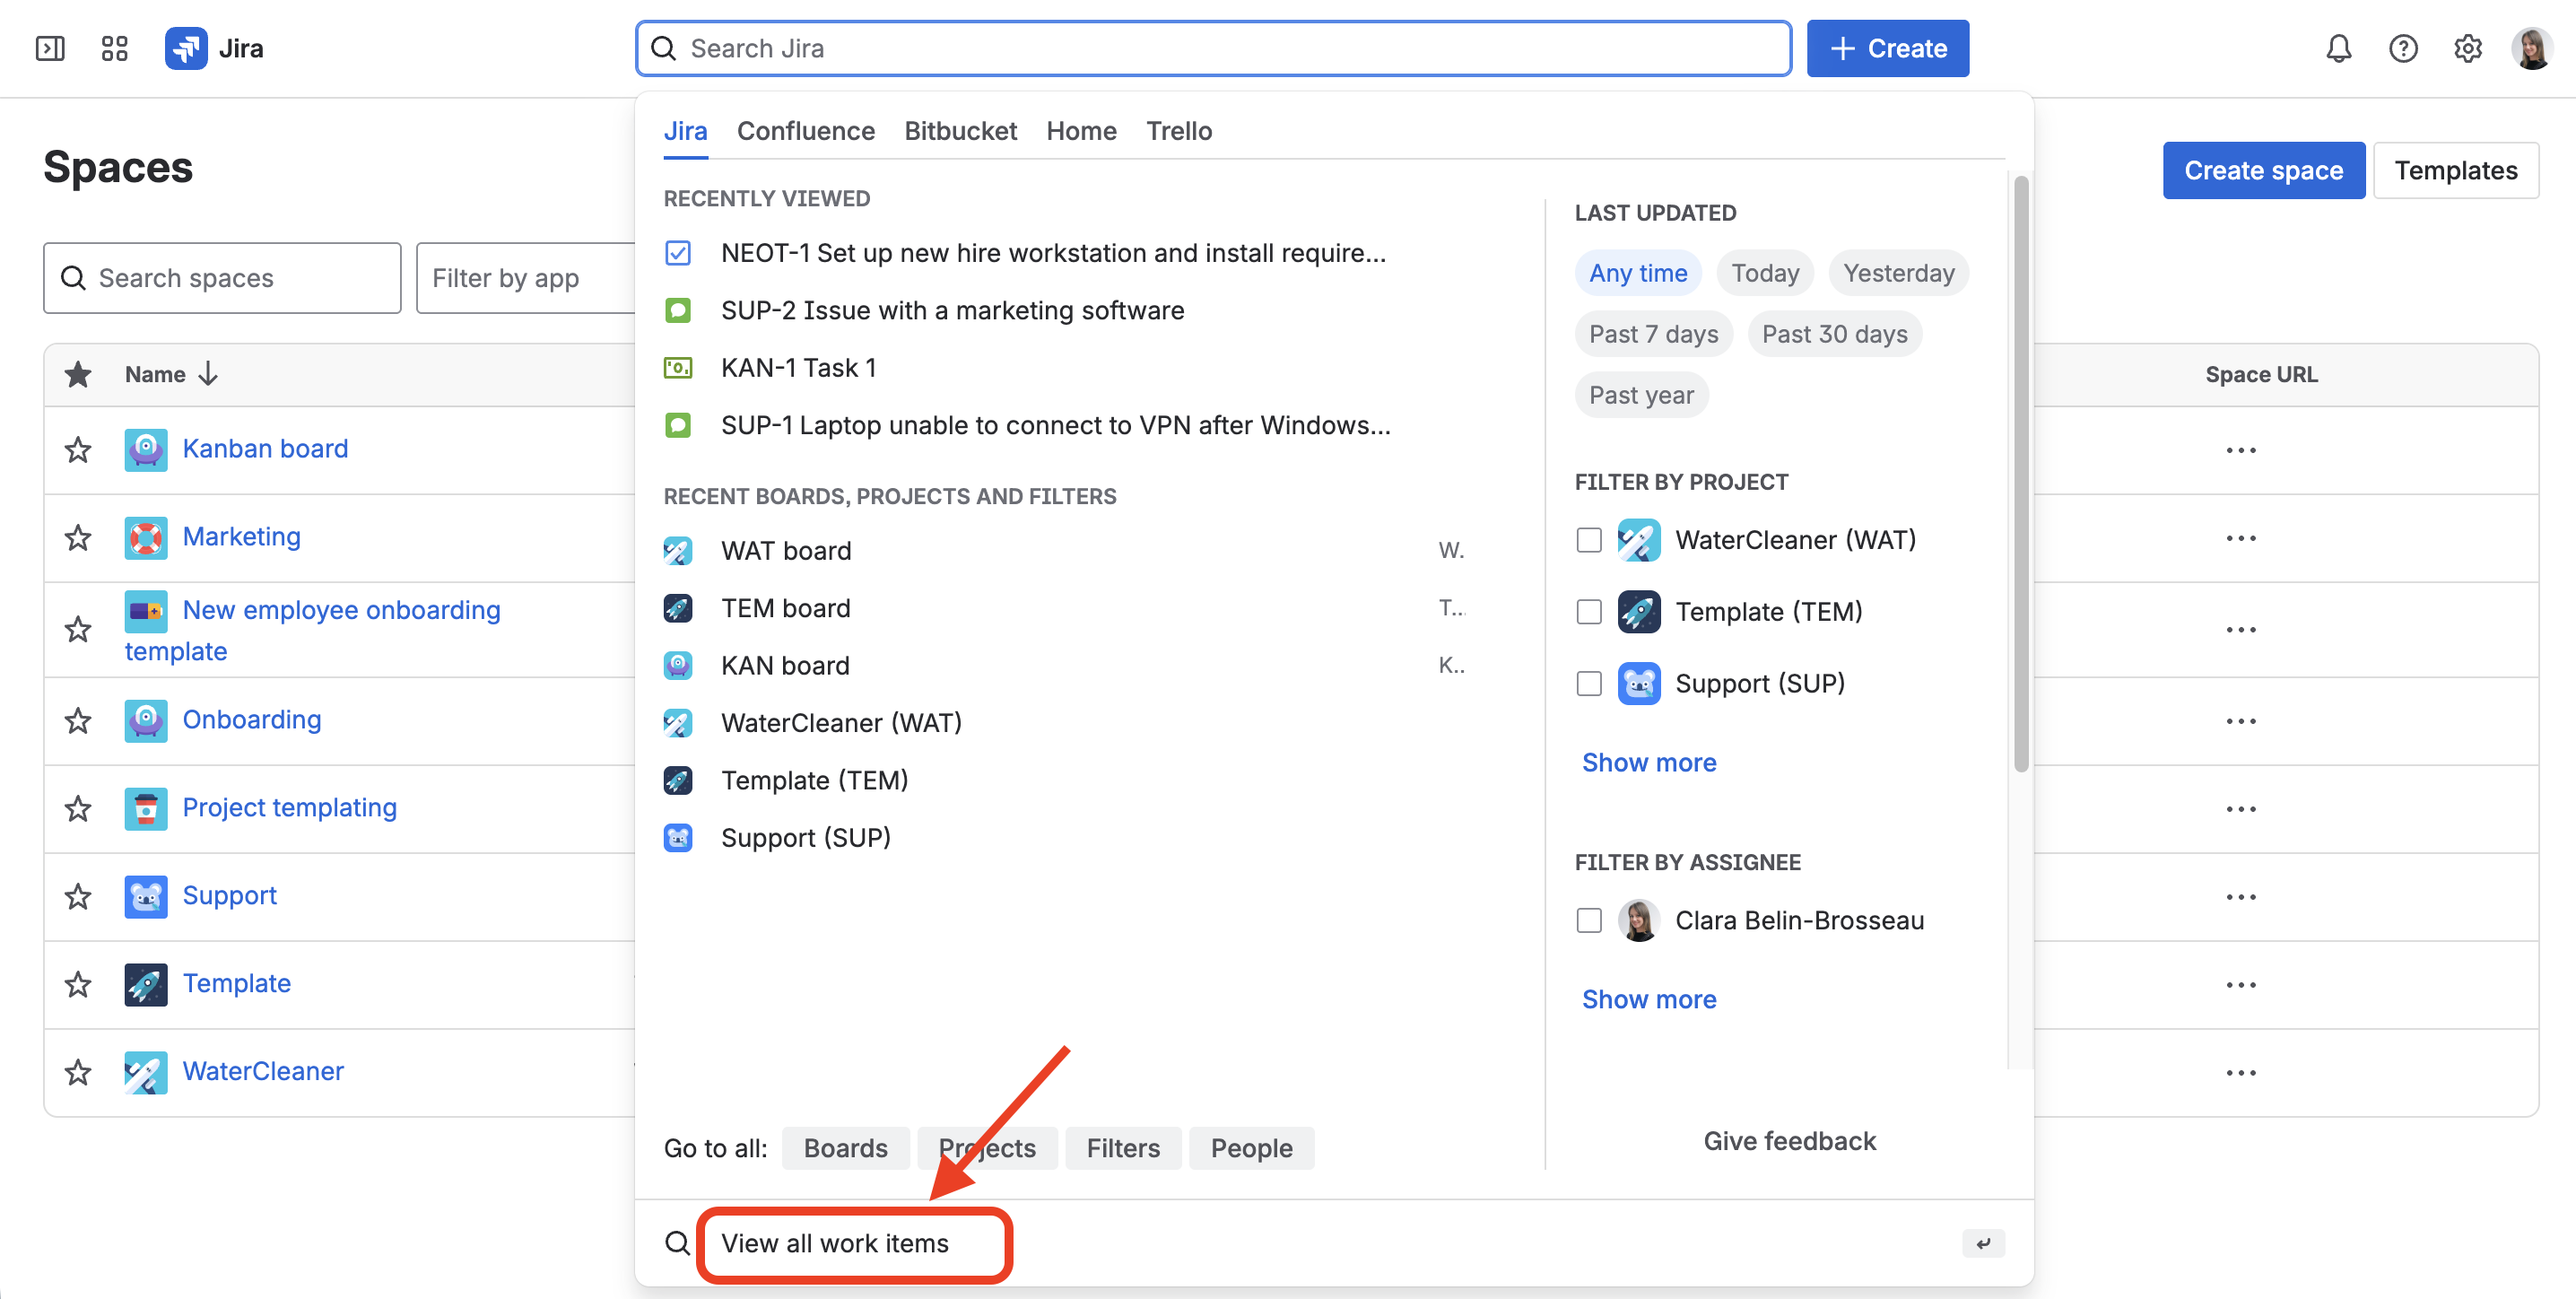Click the Jira logo icon
Viewport: 2576px width, 1299px height.
click(x=186, y=48)
